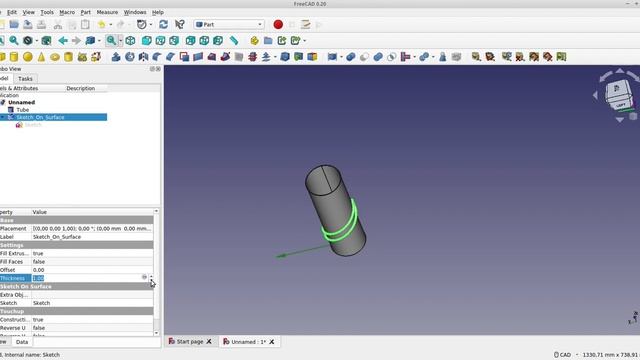This screenshot has width=640, height=360.
Task: Open the Edit menu
Action: click(x=12, y=12)
